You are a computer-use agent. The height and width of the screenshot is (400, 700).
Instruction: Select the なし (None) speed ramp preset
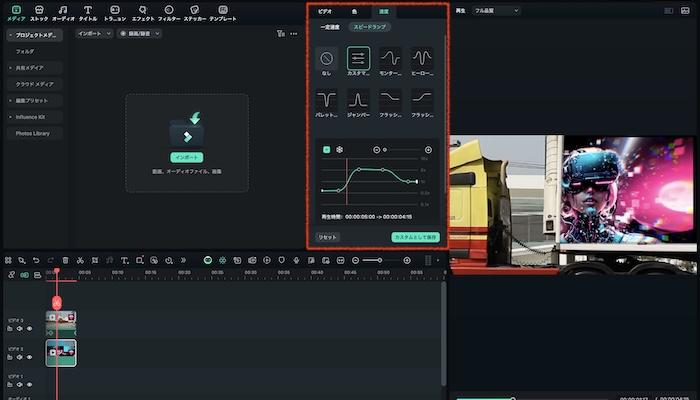[x=326, y=59]
